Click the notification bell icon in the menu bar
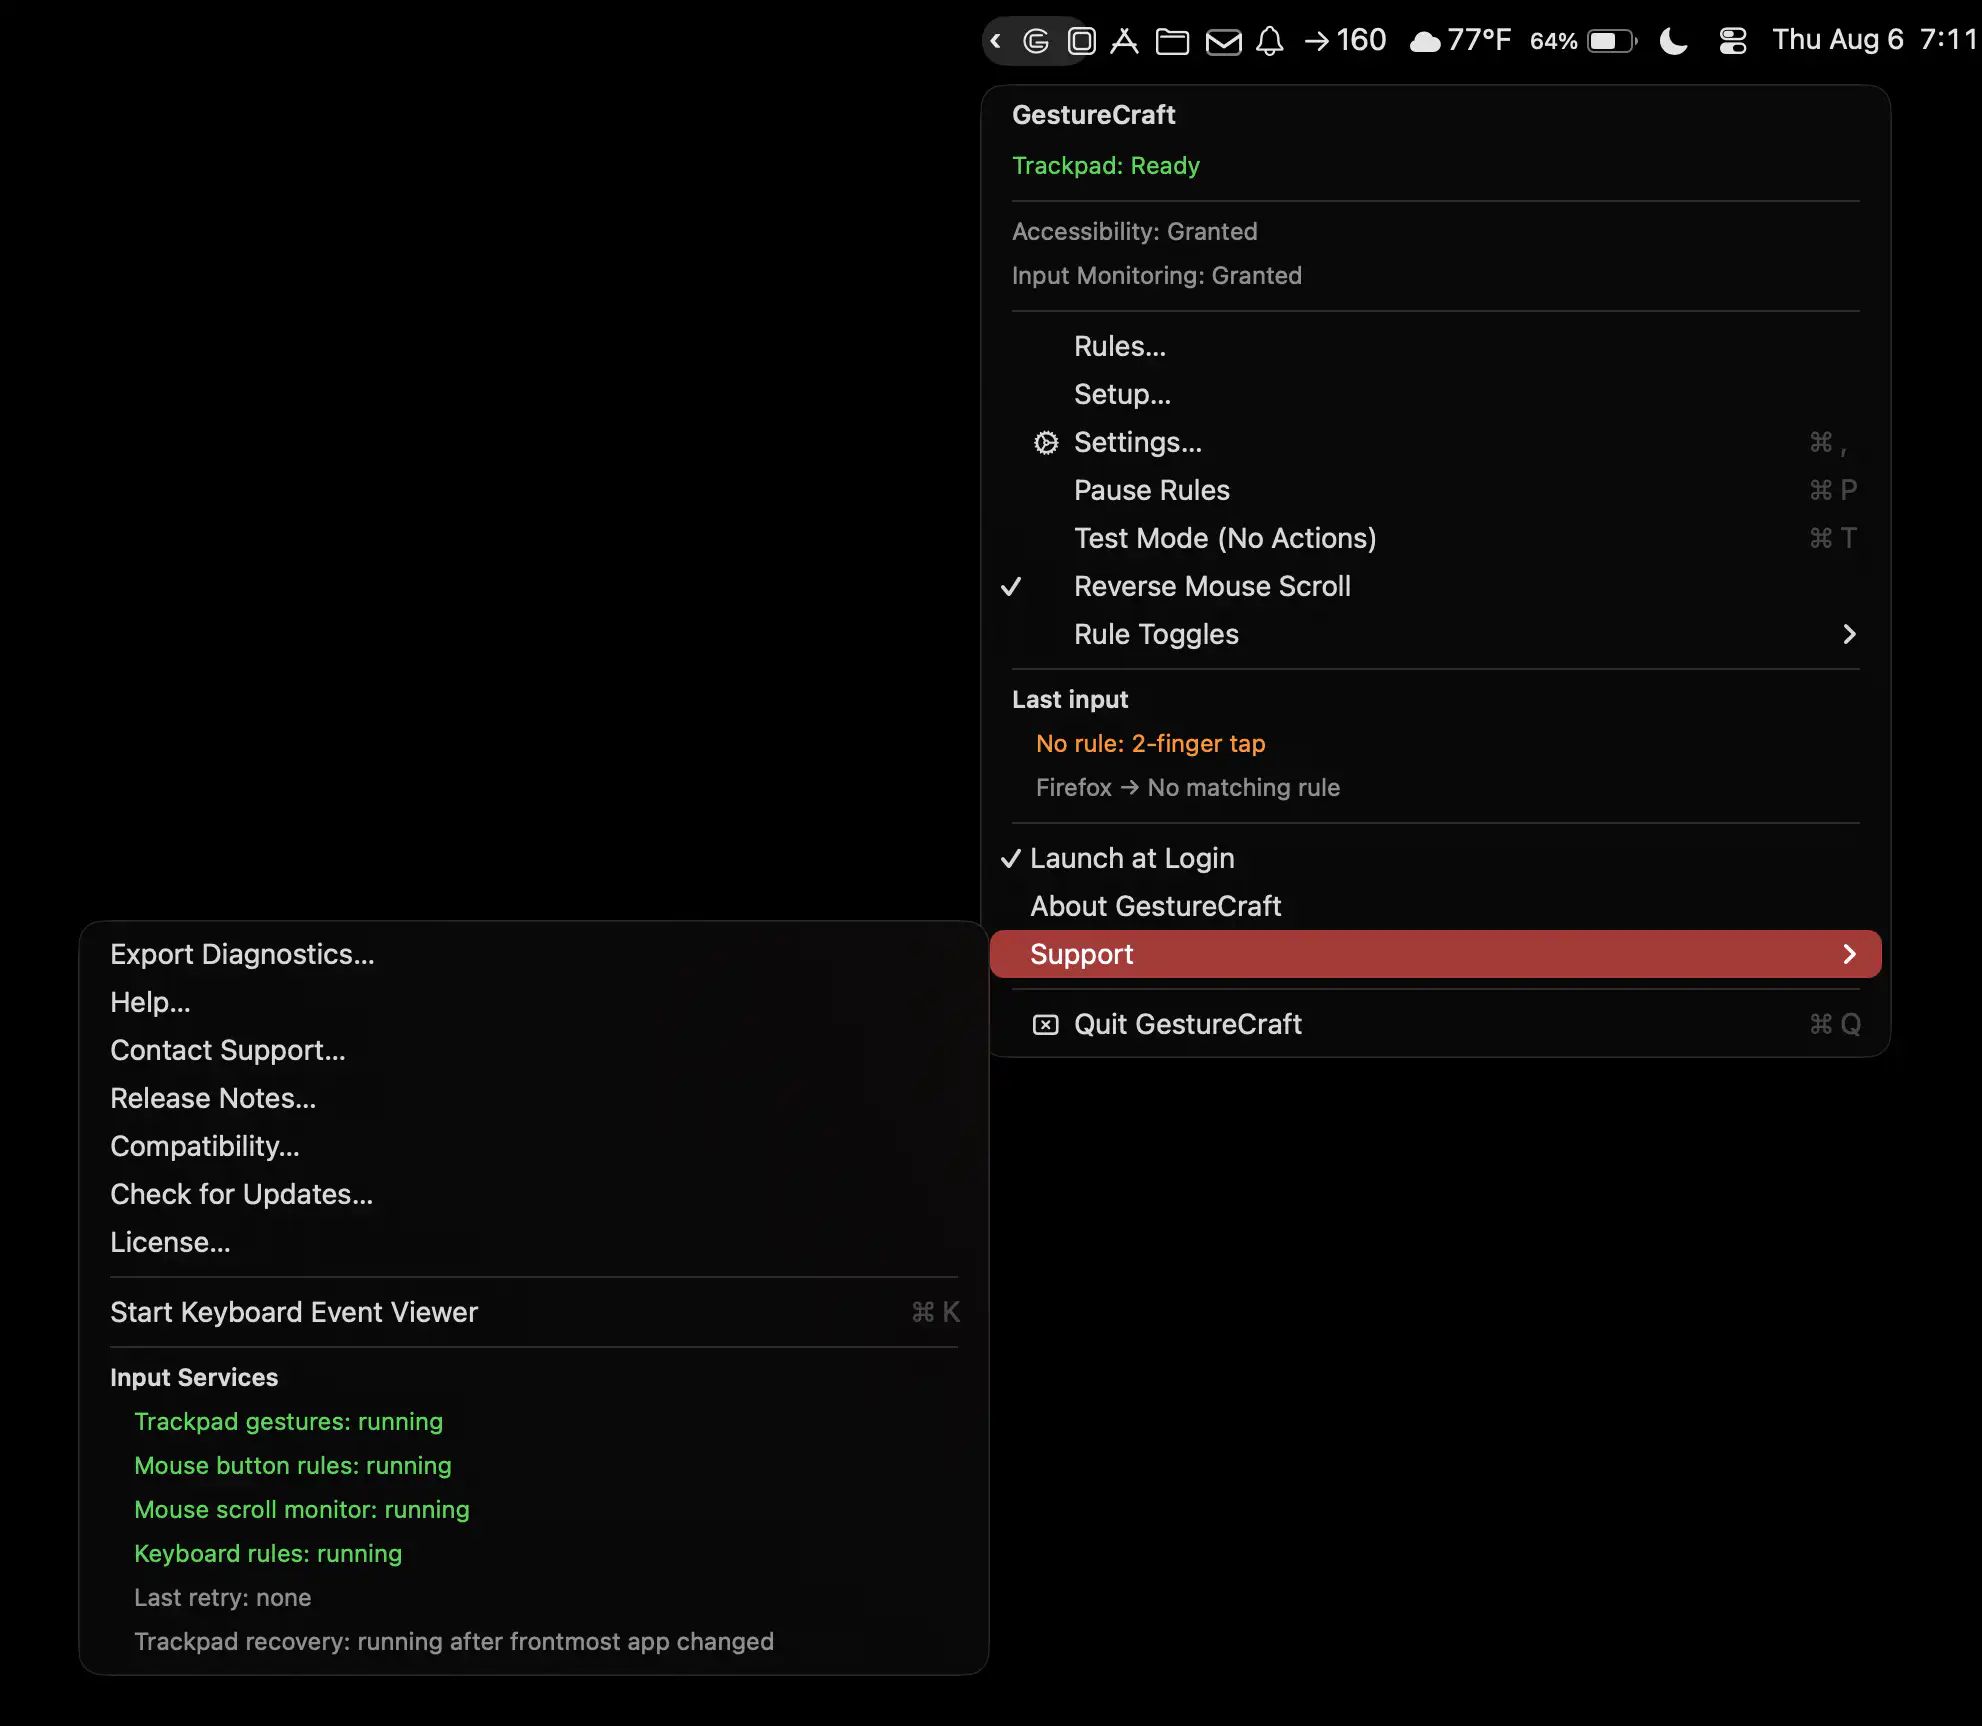 [1270, 41]
